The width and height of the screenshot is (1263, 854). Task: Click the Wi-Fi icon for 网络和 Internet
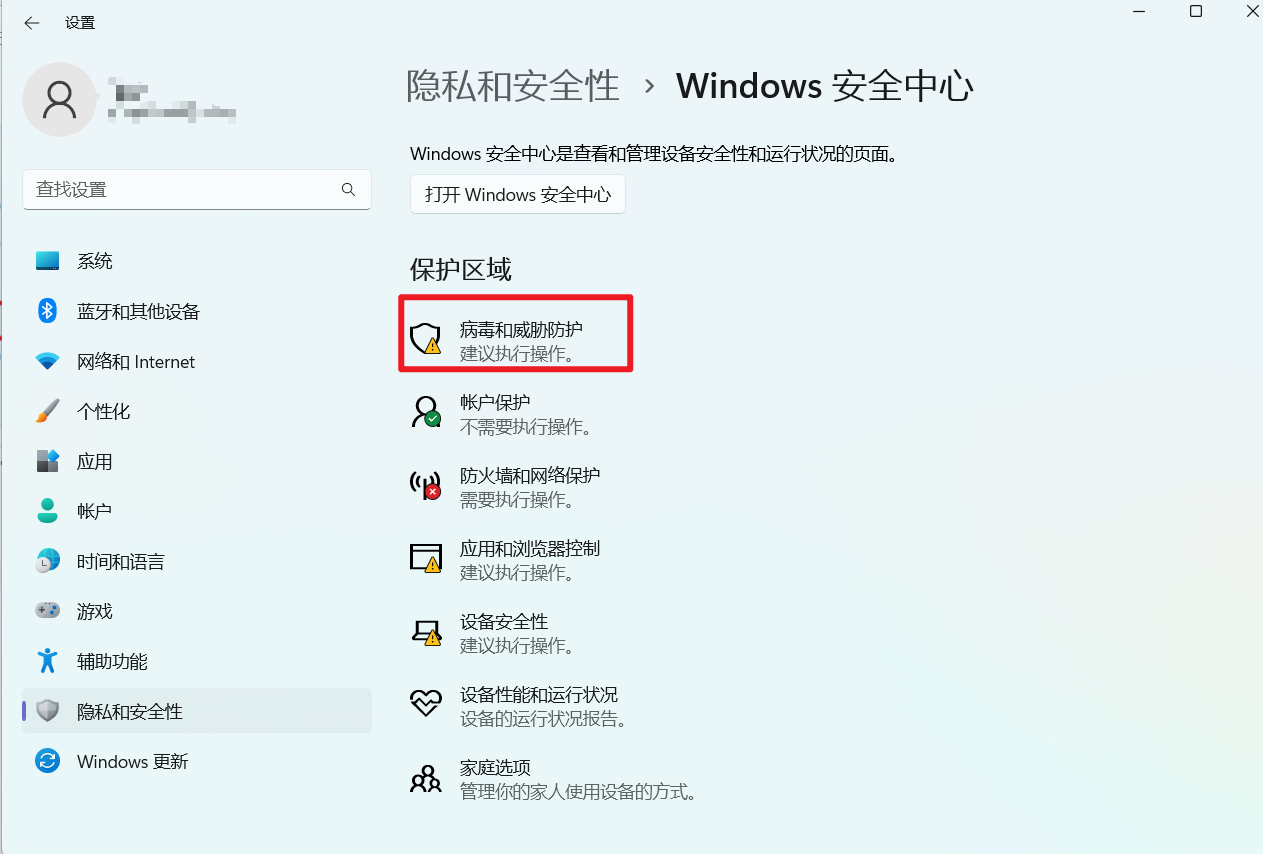(x=47, y=361)
